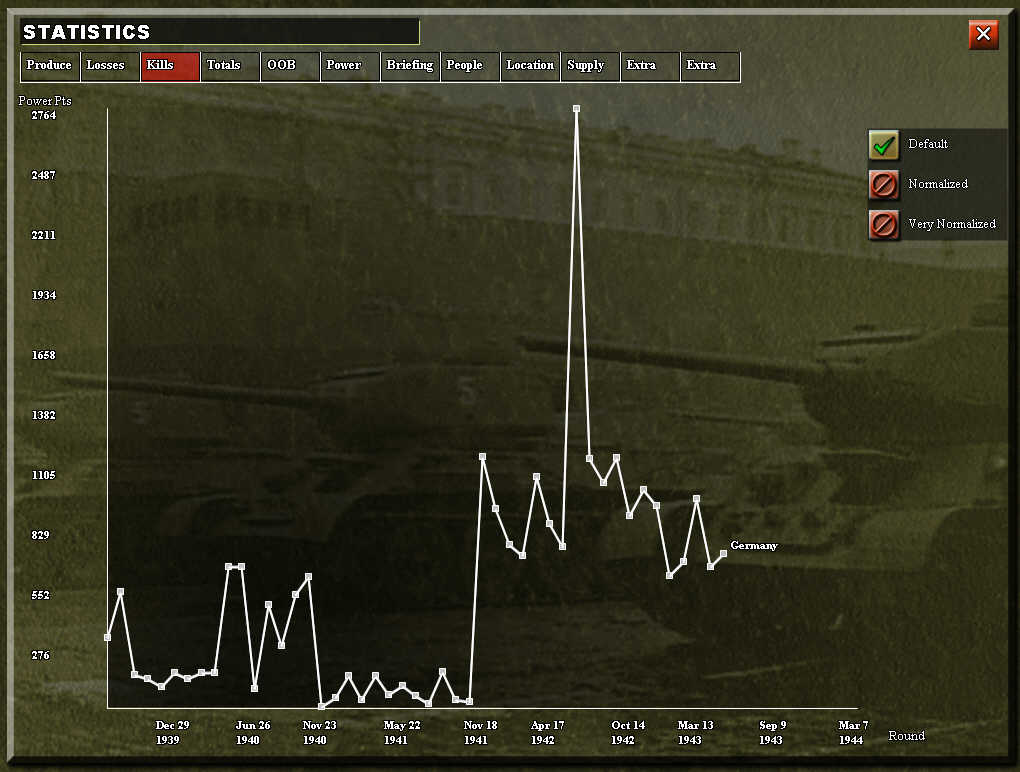The width and height of the screenshot is (1020, 772).
Task: Click the 'Jun 26 1940' date label
Action: (x=252, y=732)
